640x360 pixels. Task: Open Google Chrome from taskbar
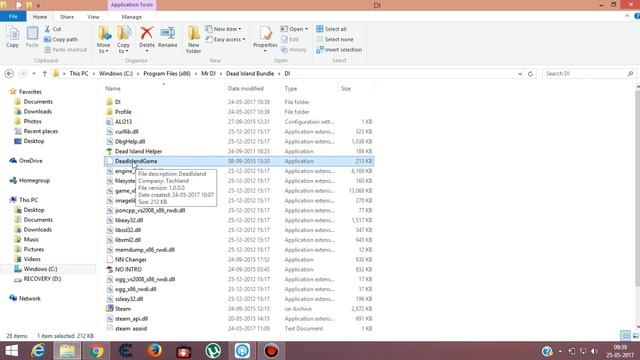tap(96, 351)
